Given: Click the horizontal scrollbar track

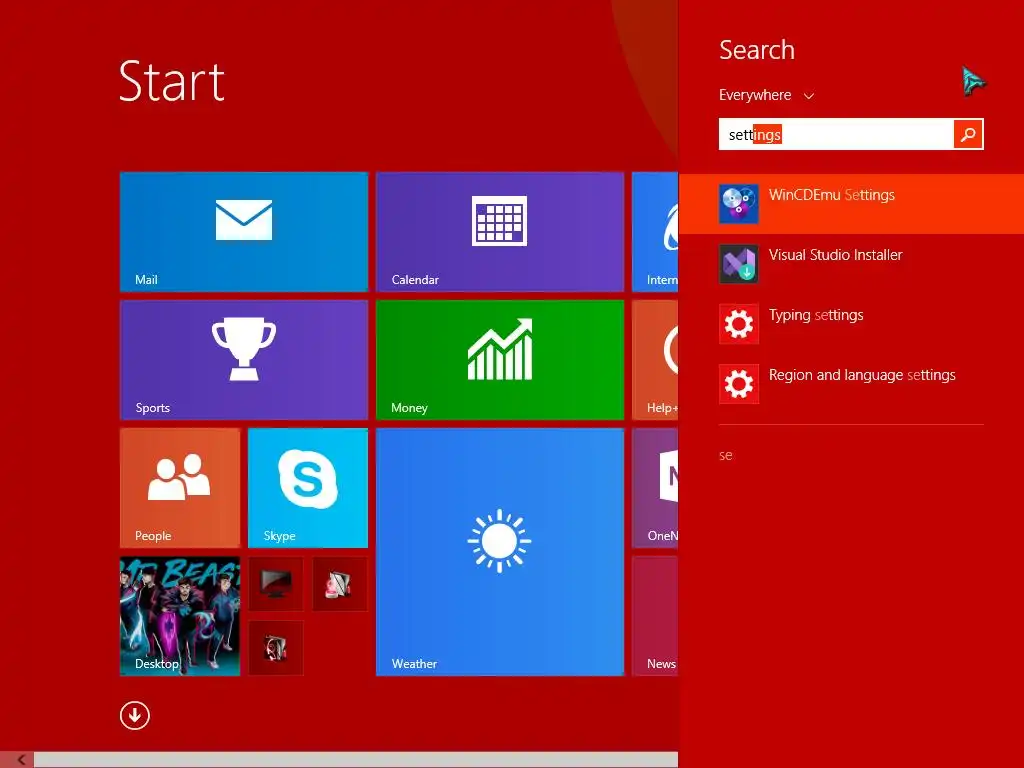Looking at the screenshot, I should pos(356,760).
